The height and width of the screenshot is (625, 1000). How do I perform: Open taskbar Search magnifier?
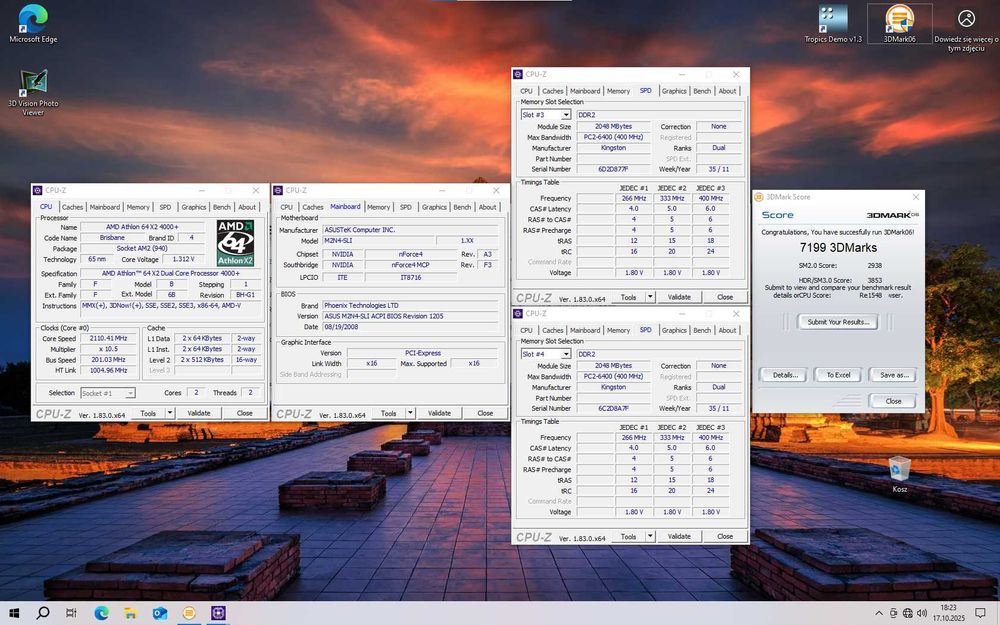click(x=43, y=613)
